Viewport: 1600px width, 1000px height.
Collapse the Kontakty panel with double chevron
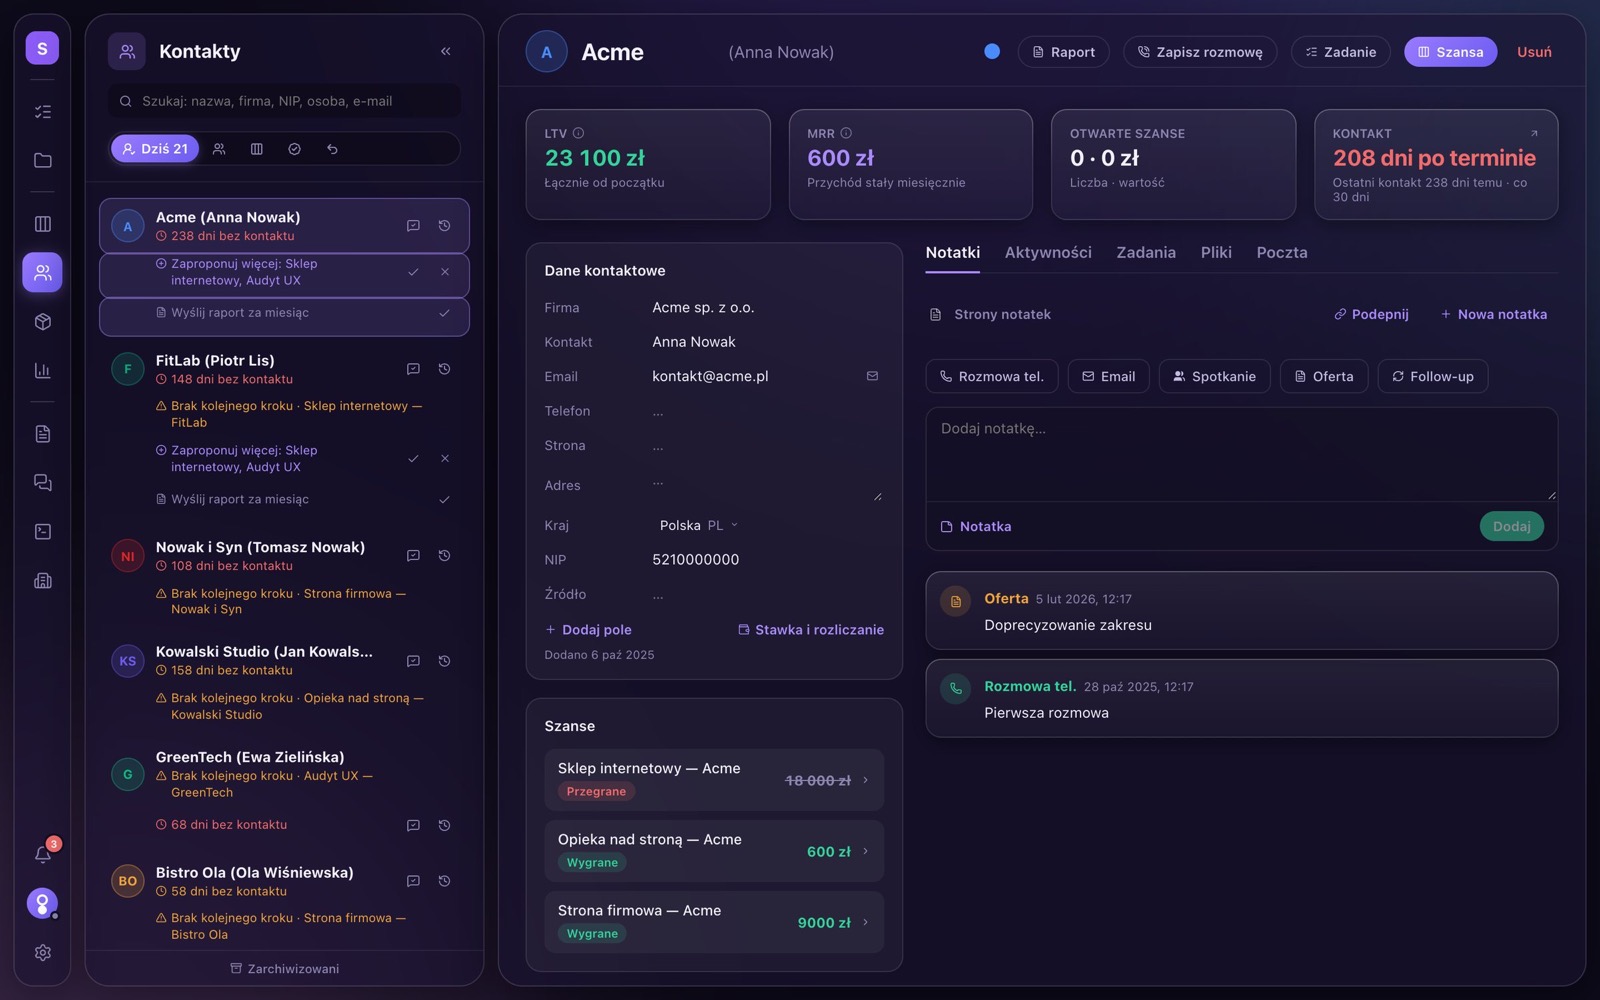[x=446, y=51]
